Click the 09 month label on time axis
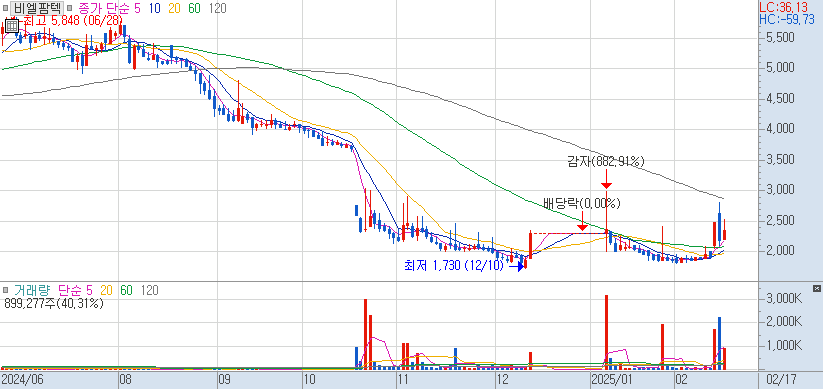 [225, 379]
